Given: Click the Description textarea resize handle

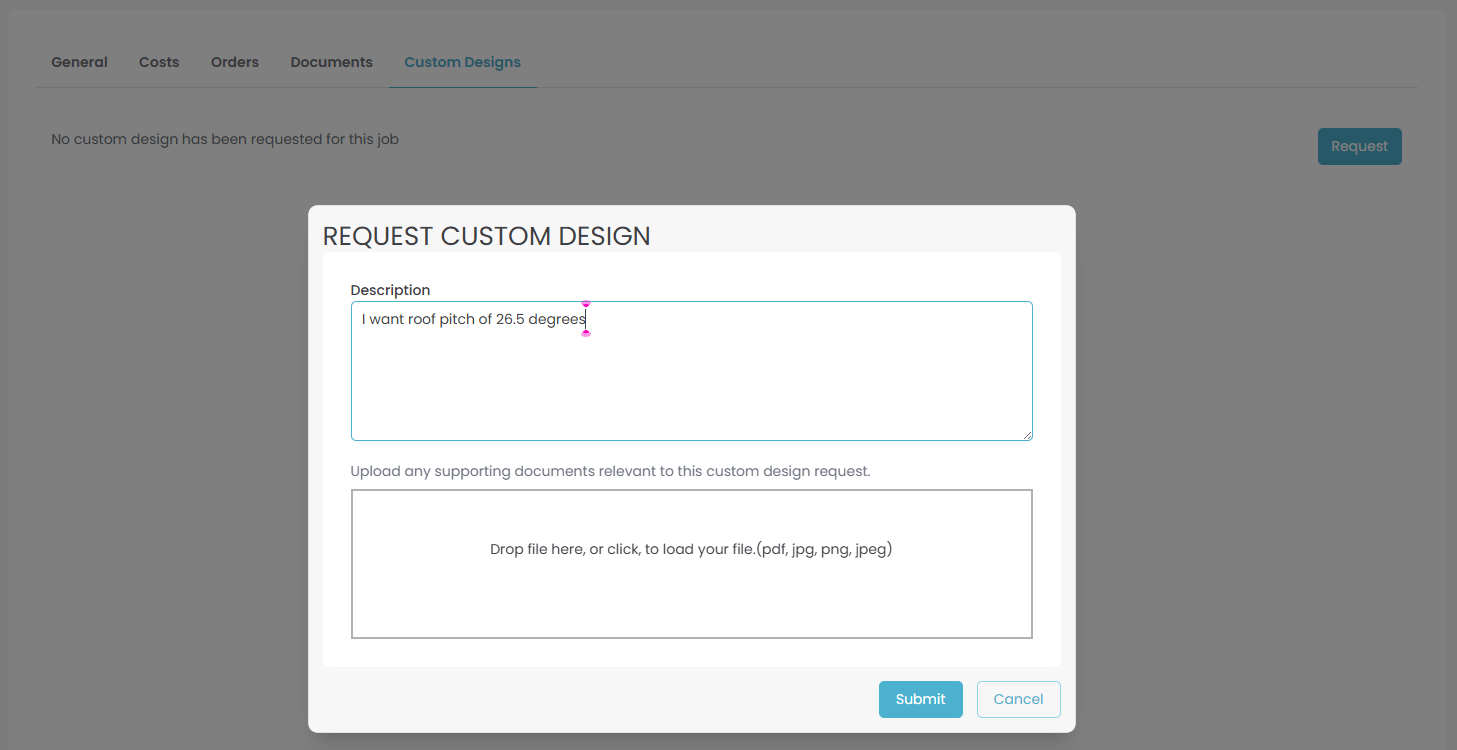Looking at the screenshot, I should point(1027,435).
